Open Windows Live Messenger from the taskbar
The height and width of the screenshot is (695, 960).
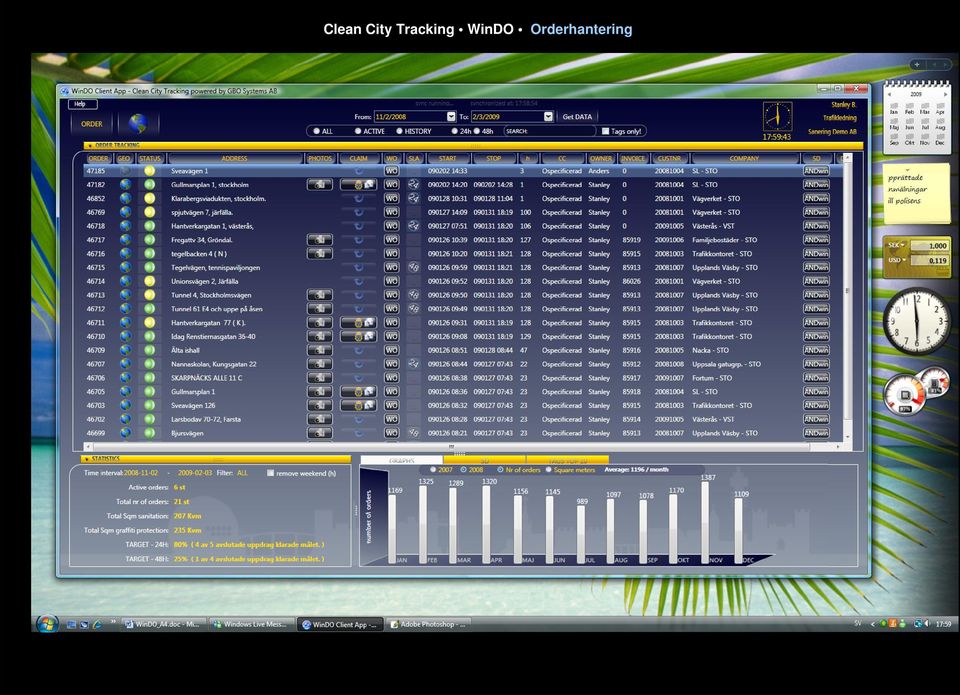click(x=251, y=624)
